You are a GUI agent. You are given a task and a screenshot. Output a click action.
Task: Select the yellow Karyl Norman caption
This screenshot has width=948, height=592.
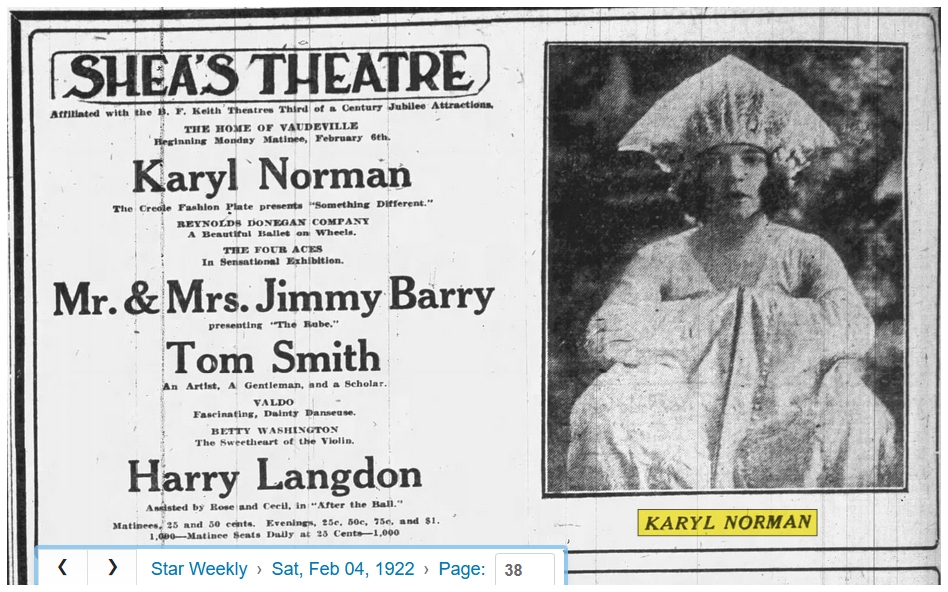pos(727,522)
